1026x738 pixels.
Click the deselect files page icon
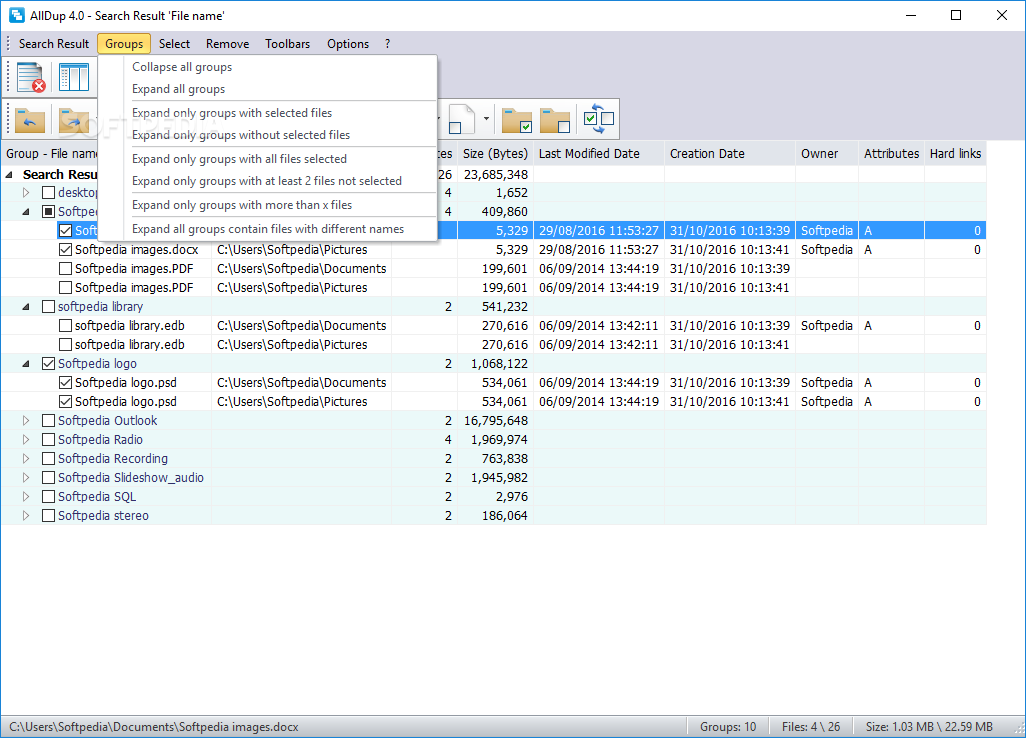461,119
